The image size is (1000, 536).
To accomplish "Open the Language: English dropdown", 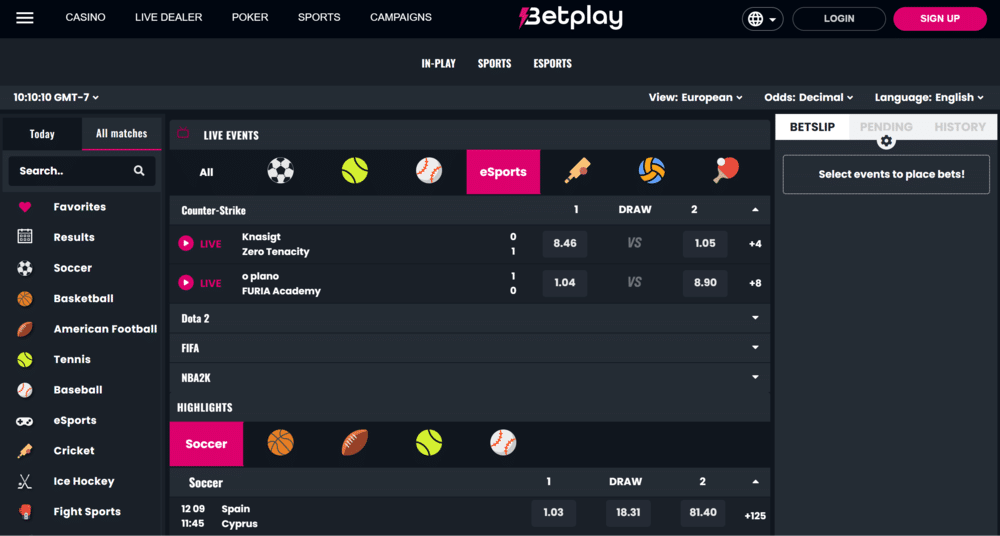I will [929, 98].
